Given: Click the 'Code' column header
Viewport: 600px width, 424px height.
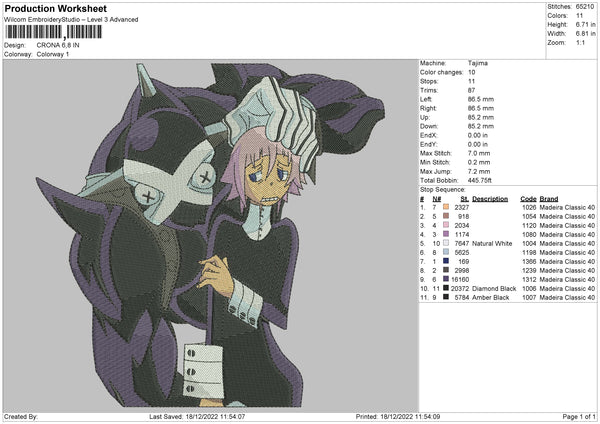Looking at the screenshot, I should point(528,199).
